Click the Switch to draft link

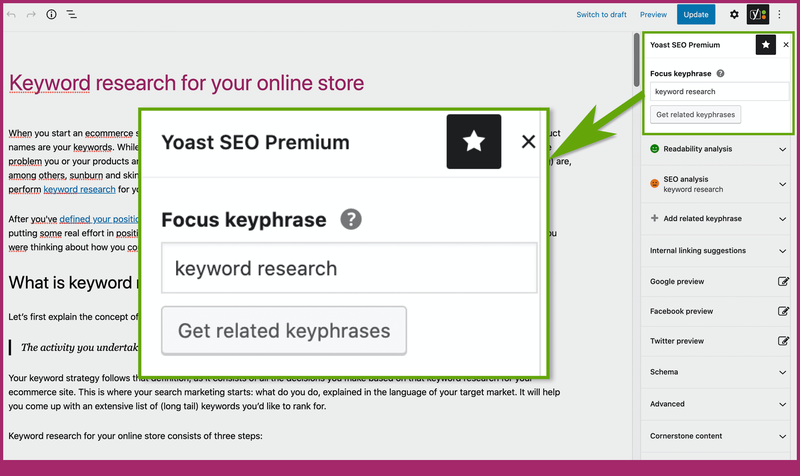601,15
